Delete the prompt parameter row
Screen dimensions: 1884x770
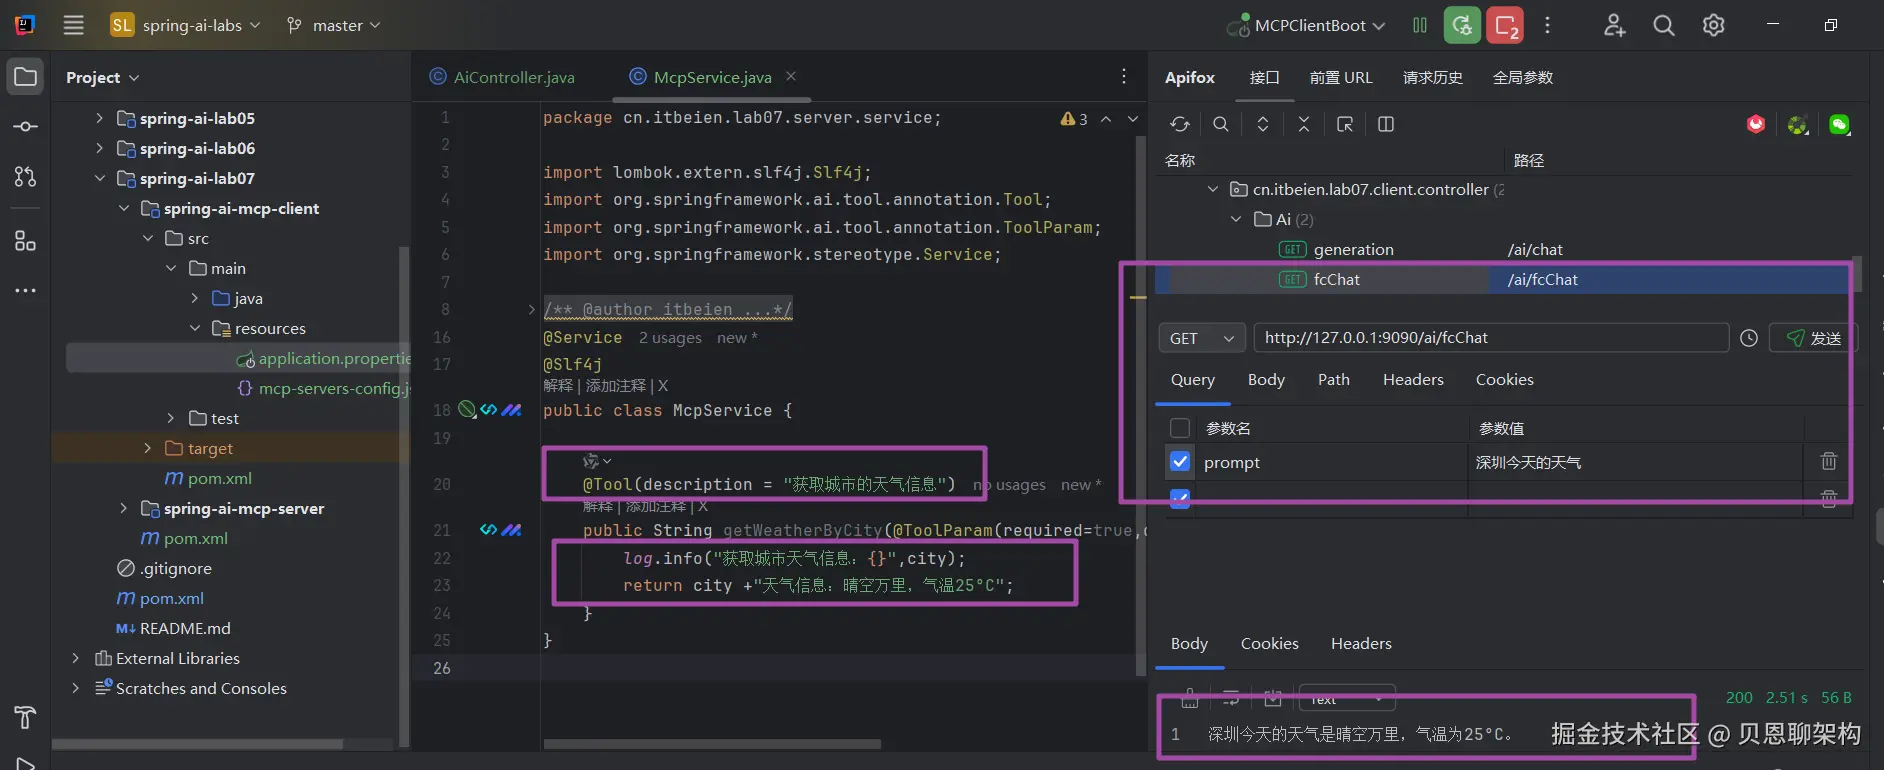1828,461
